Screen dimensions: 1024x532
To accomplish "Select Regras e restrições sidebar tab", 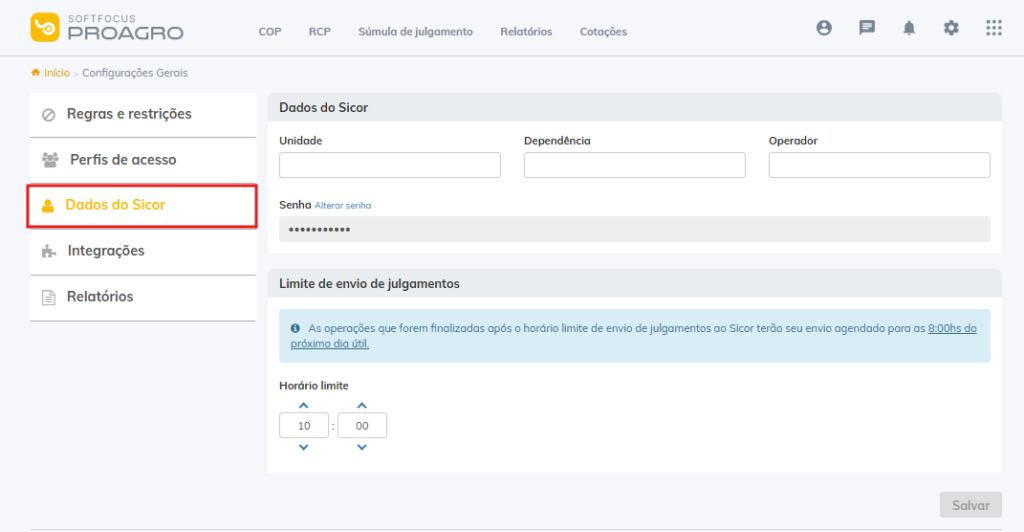I will click(129, 114).
